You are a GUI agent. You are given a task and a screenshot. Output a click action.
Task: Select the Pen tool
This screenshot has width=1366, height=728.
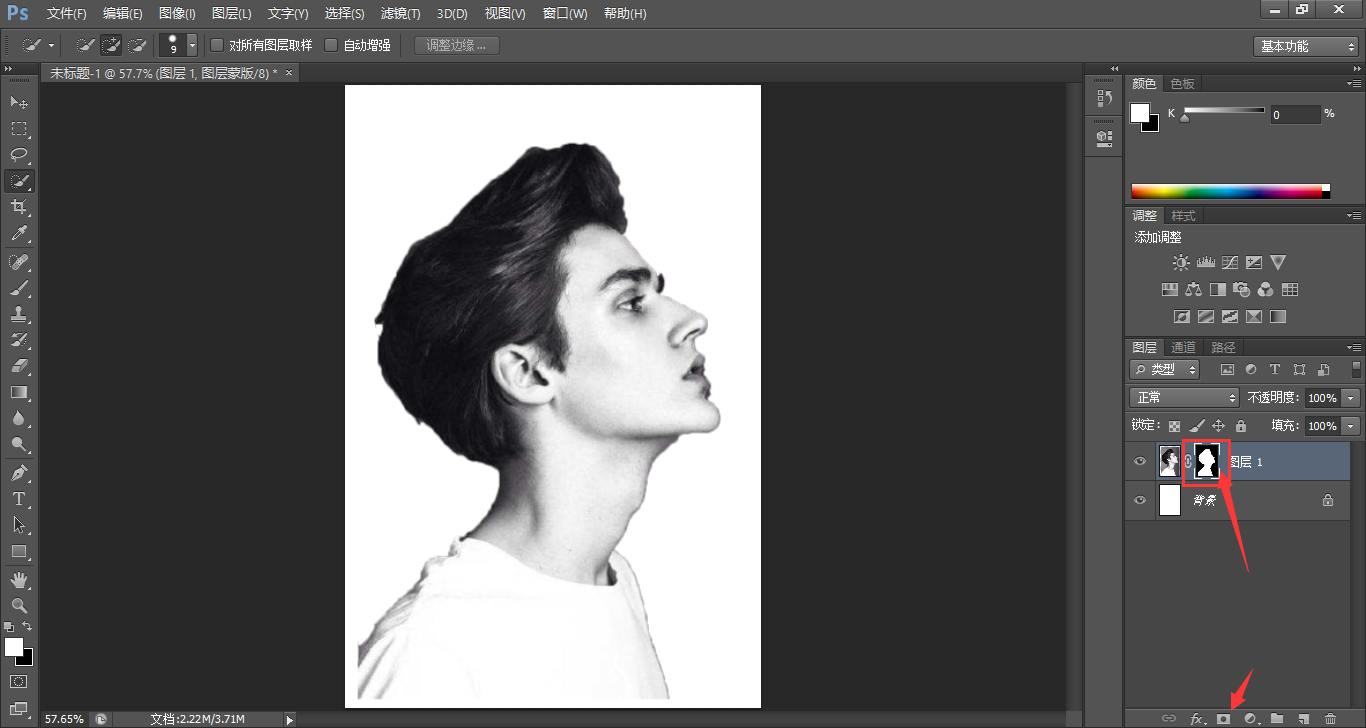(x=19, y=472)
